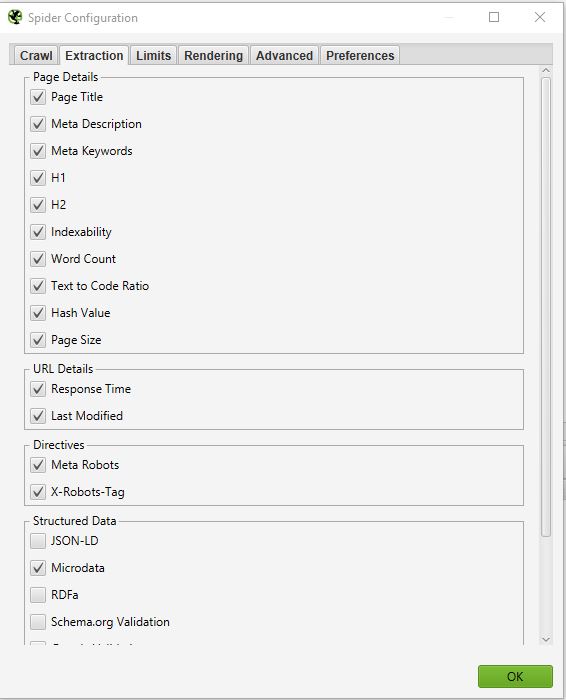Check the RDFa checkbox

tap(38, 595)
